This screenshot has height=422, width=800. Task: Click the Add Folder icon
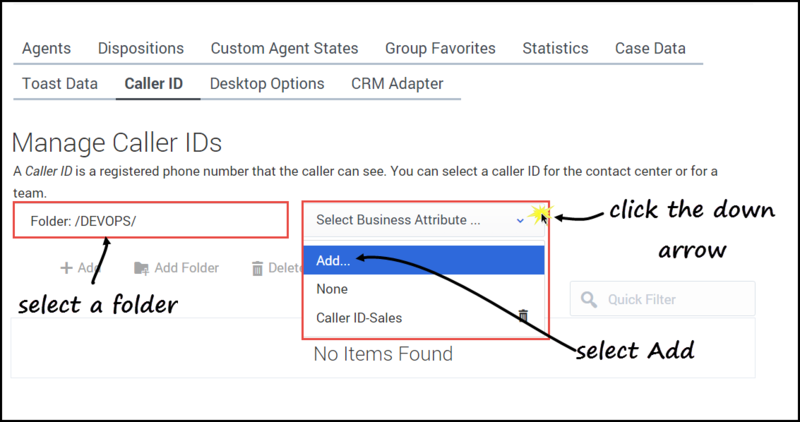tap(142, 268)
